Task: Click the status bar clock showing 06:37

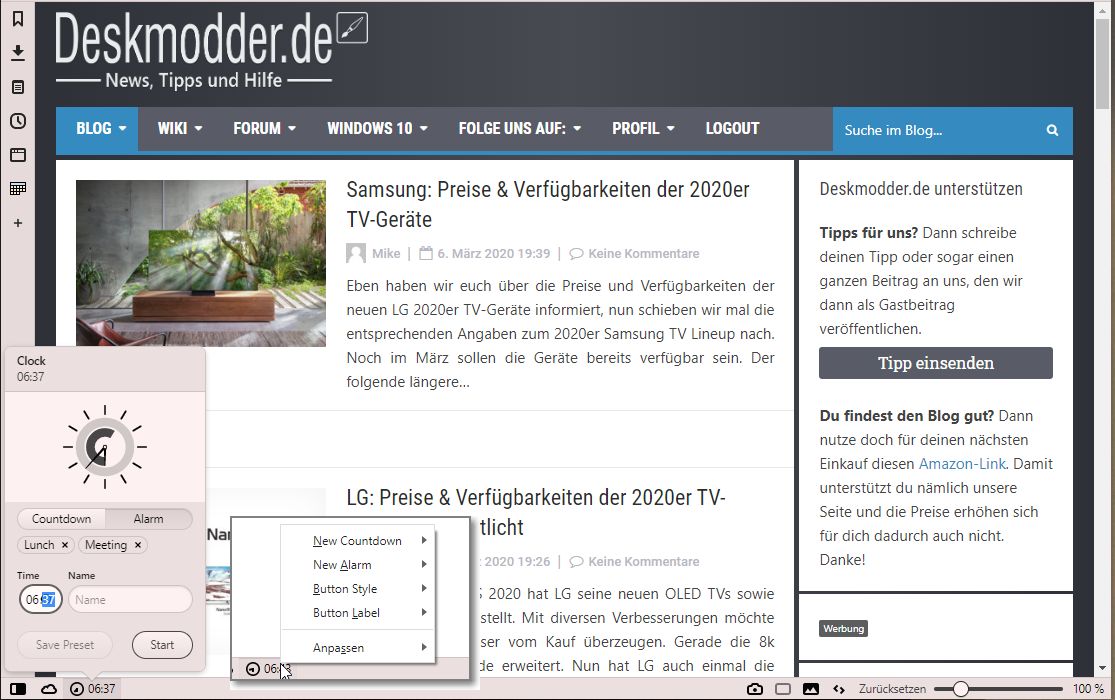Action: (x=92, y=689)
